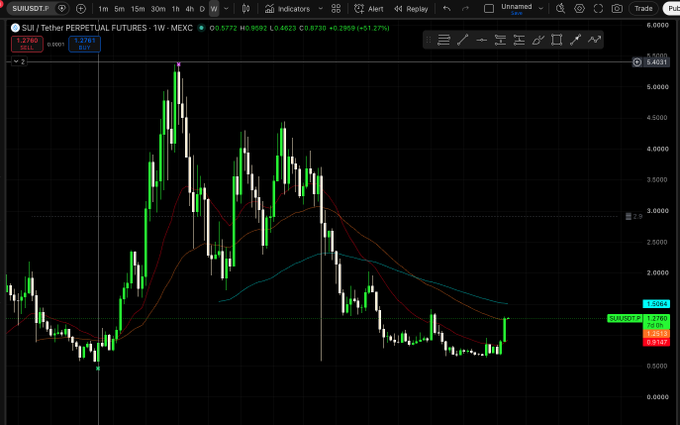
Task: Click the redo arrow
Action: tap(465, 9)
